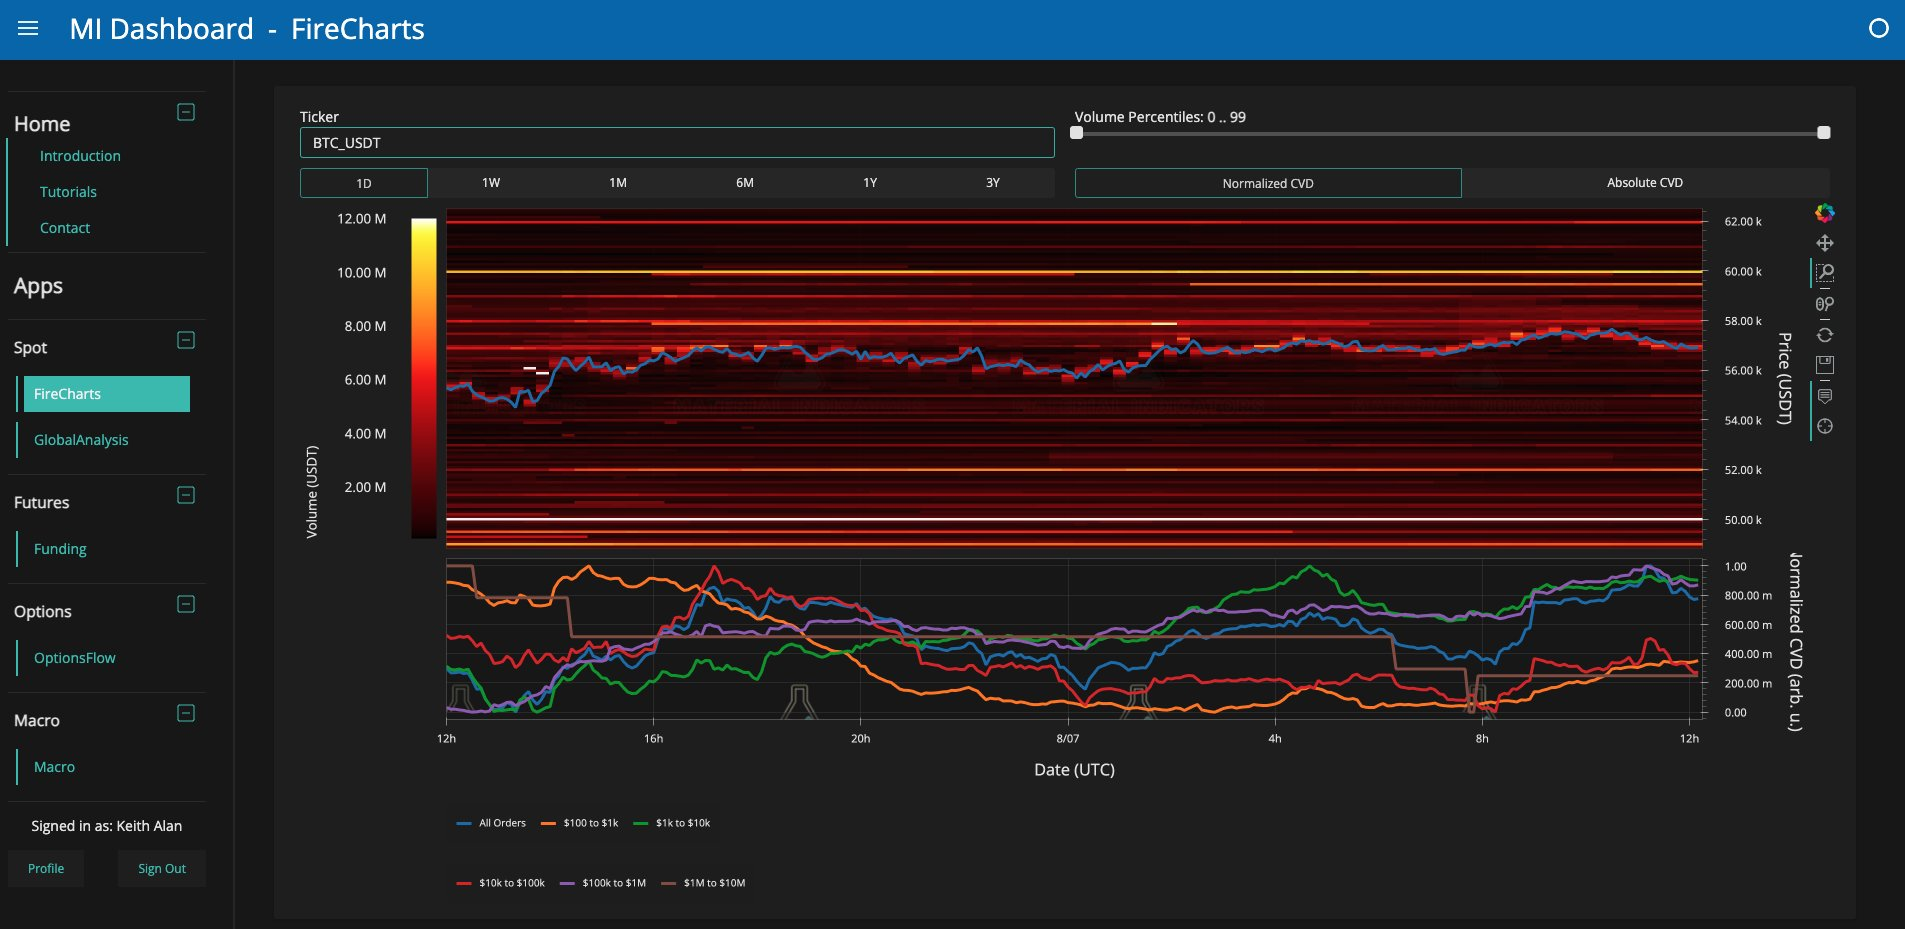
Task: Switch to Absolute CVD mode
Action: pos(1645,183)
